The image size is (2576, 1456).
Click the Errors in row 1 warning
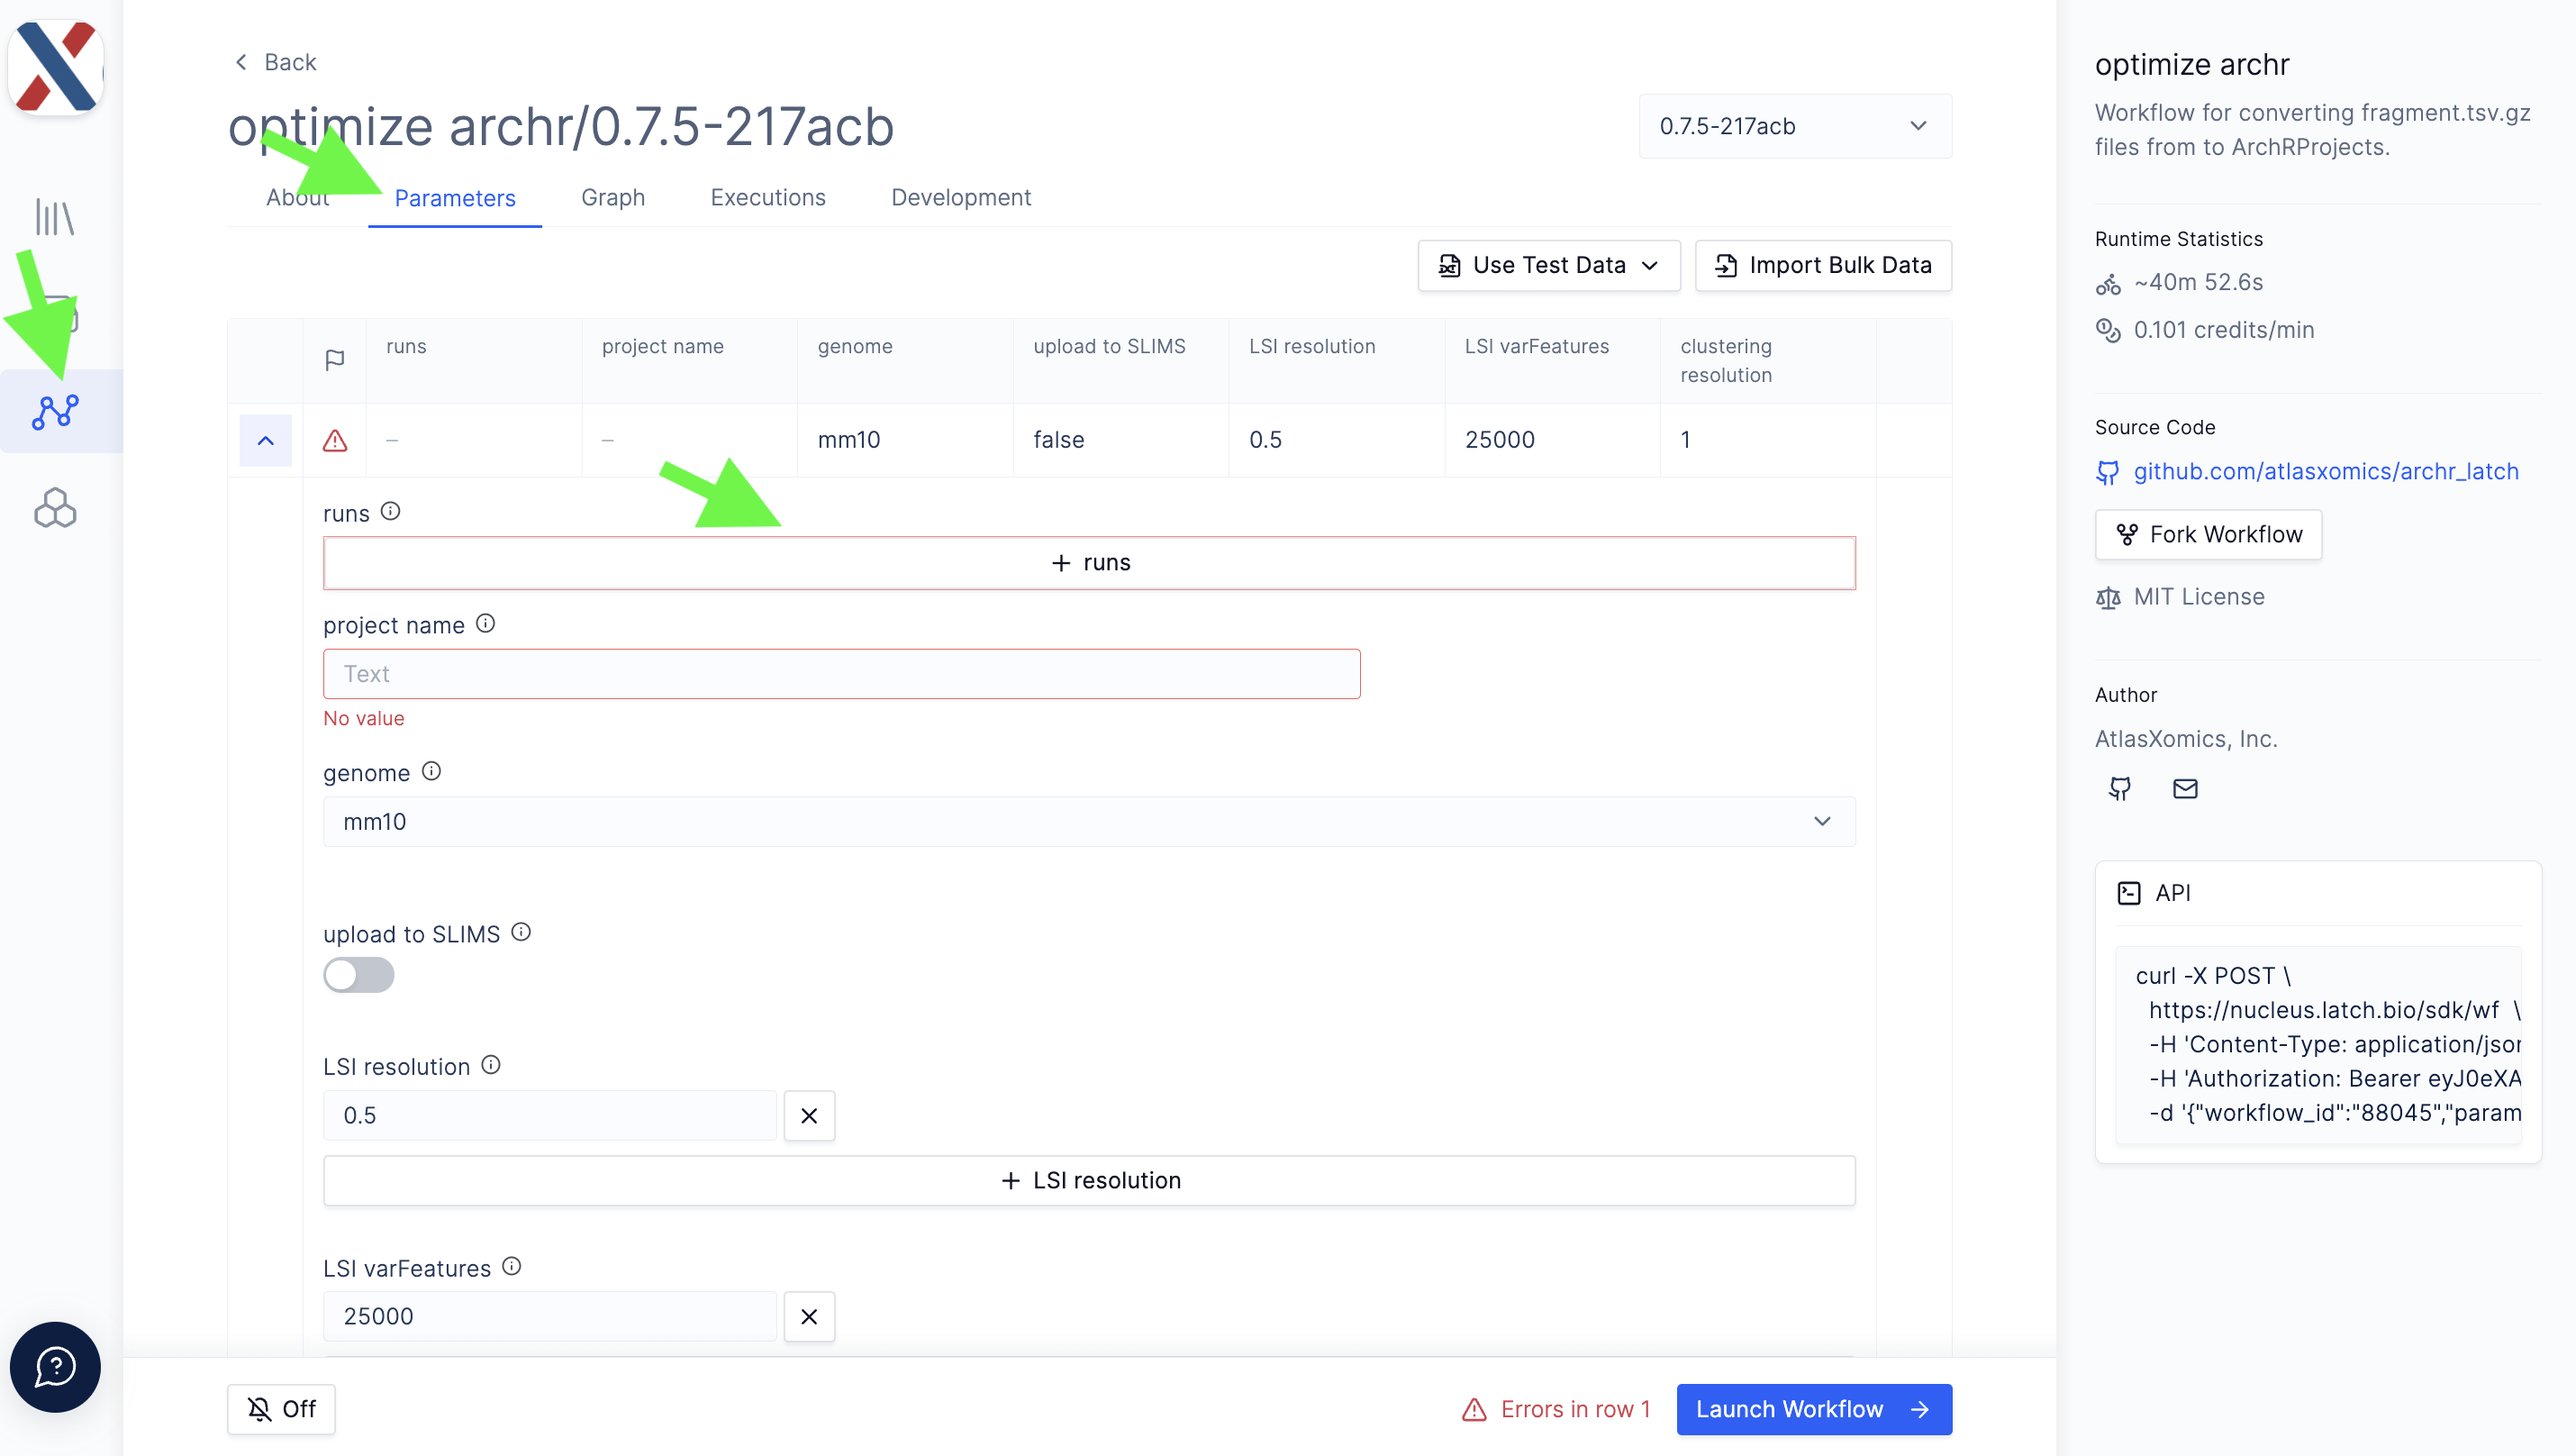1555,1409
